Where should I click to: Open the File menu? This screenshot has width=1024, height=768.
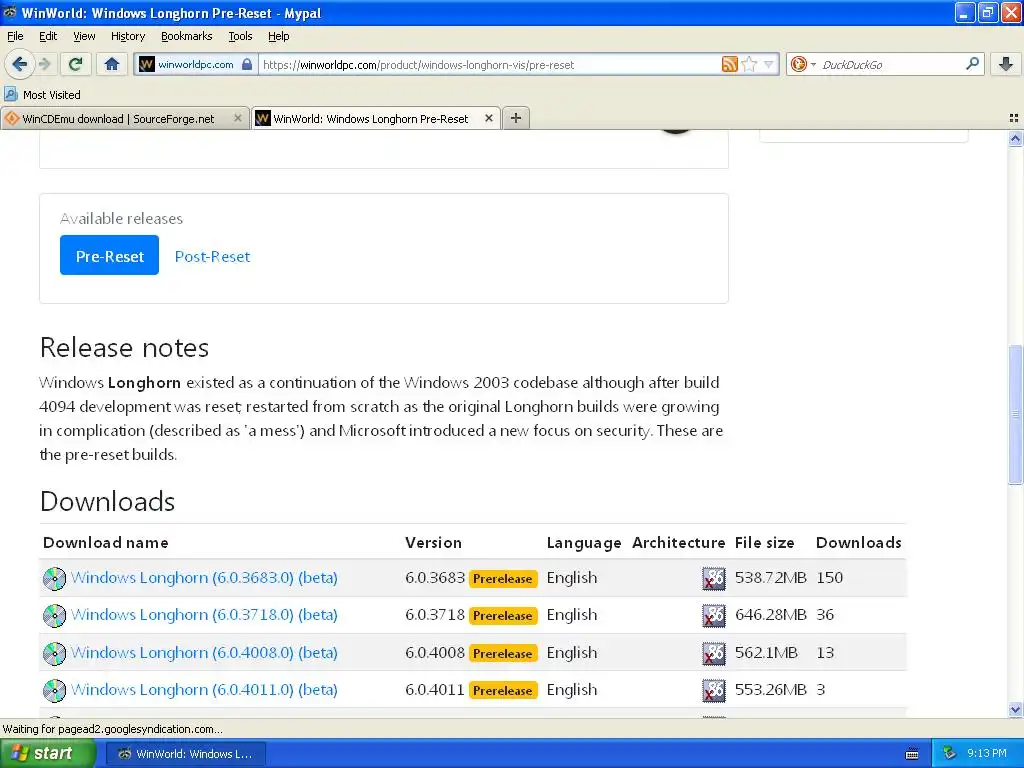(15, 36)
